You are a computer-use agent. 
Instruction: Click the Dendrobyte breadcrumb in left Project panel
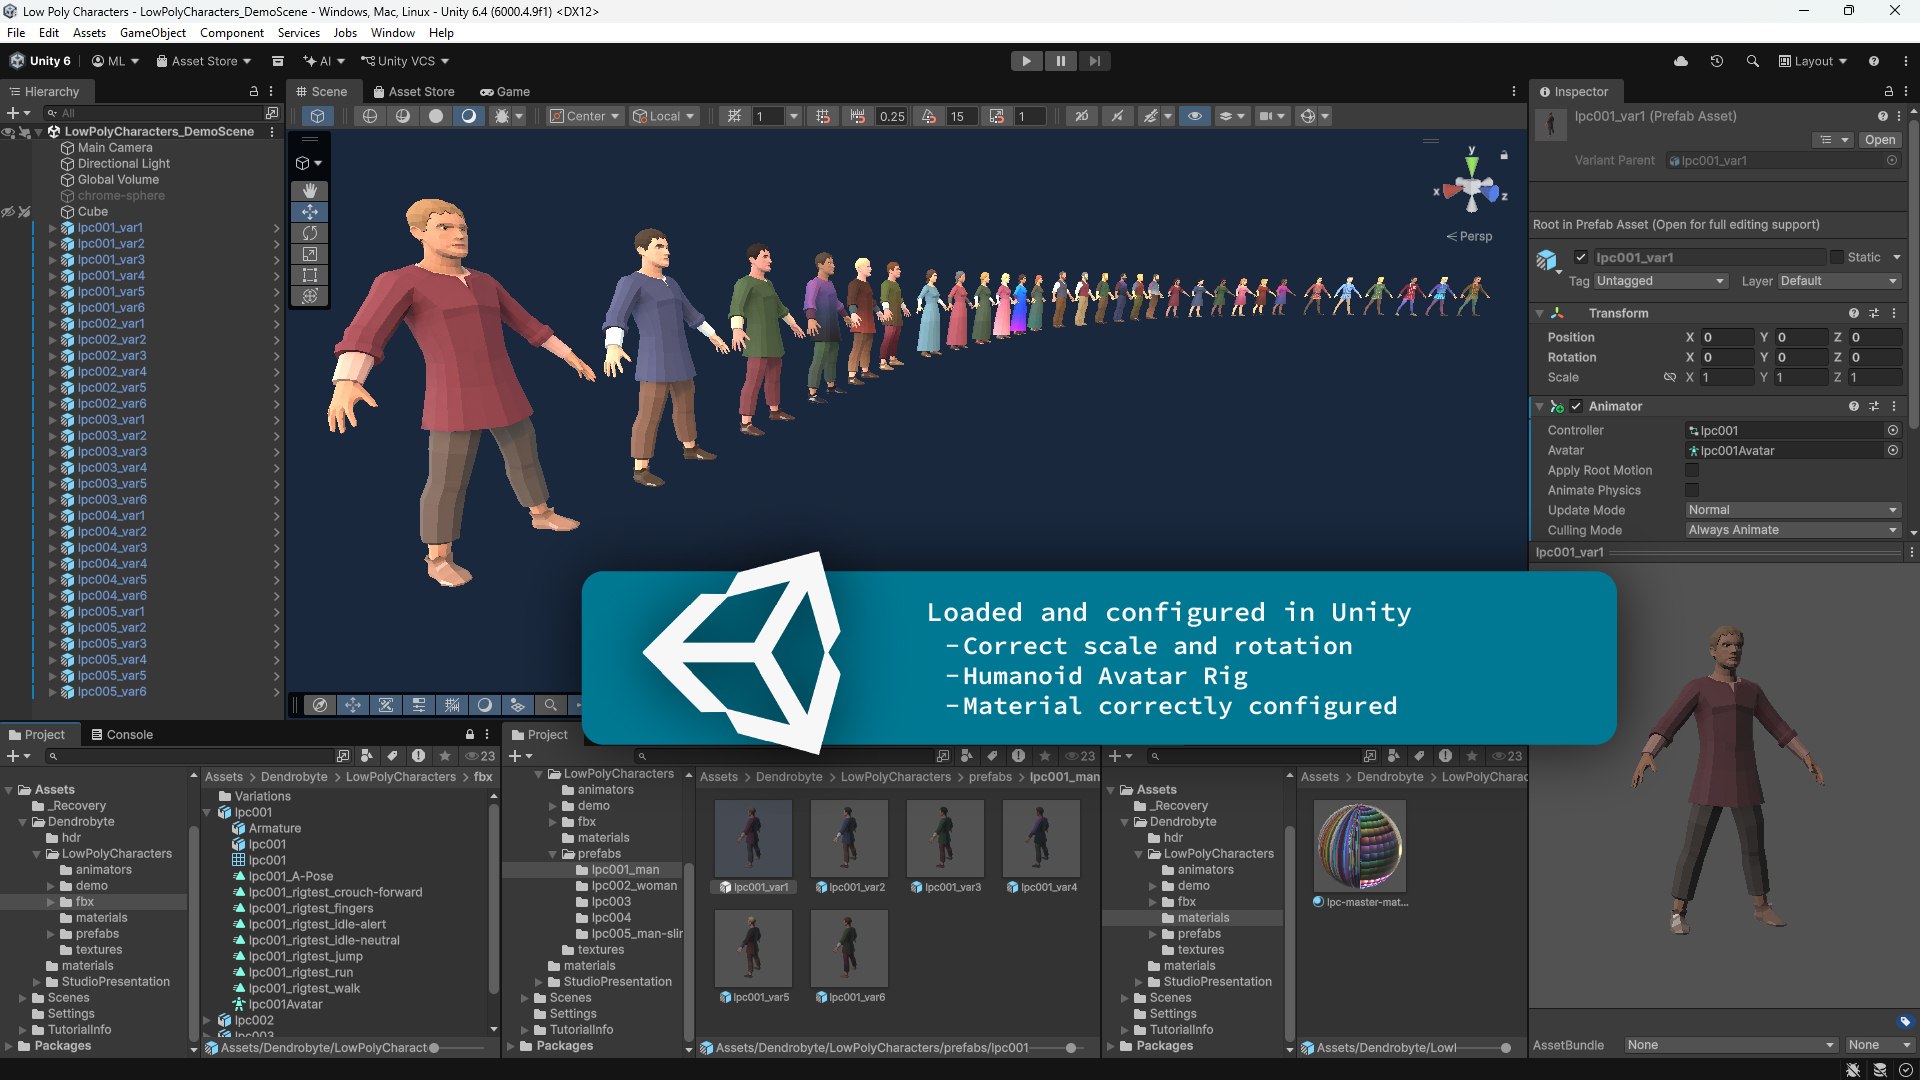click(294, 777)
